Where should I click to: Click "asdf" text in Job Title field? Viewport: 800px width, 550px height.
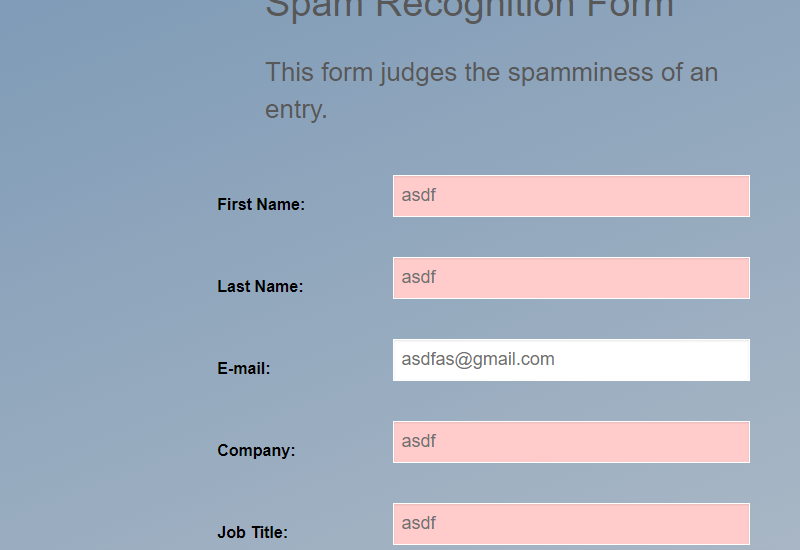click(x=419, y=524)
